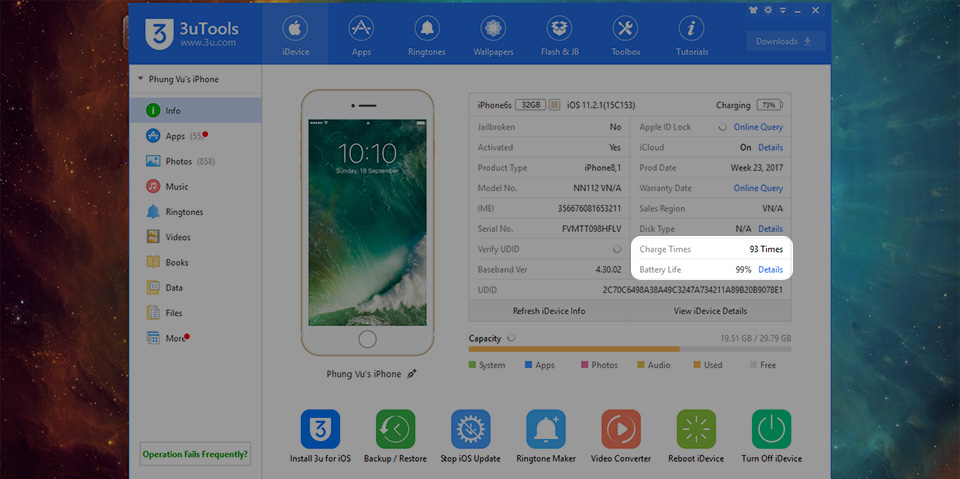Click the Photos pink legend swatch

click(585, 365)
